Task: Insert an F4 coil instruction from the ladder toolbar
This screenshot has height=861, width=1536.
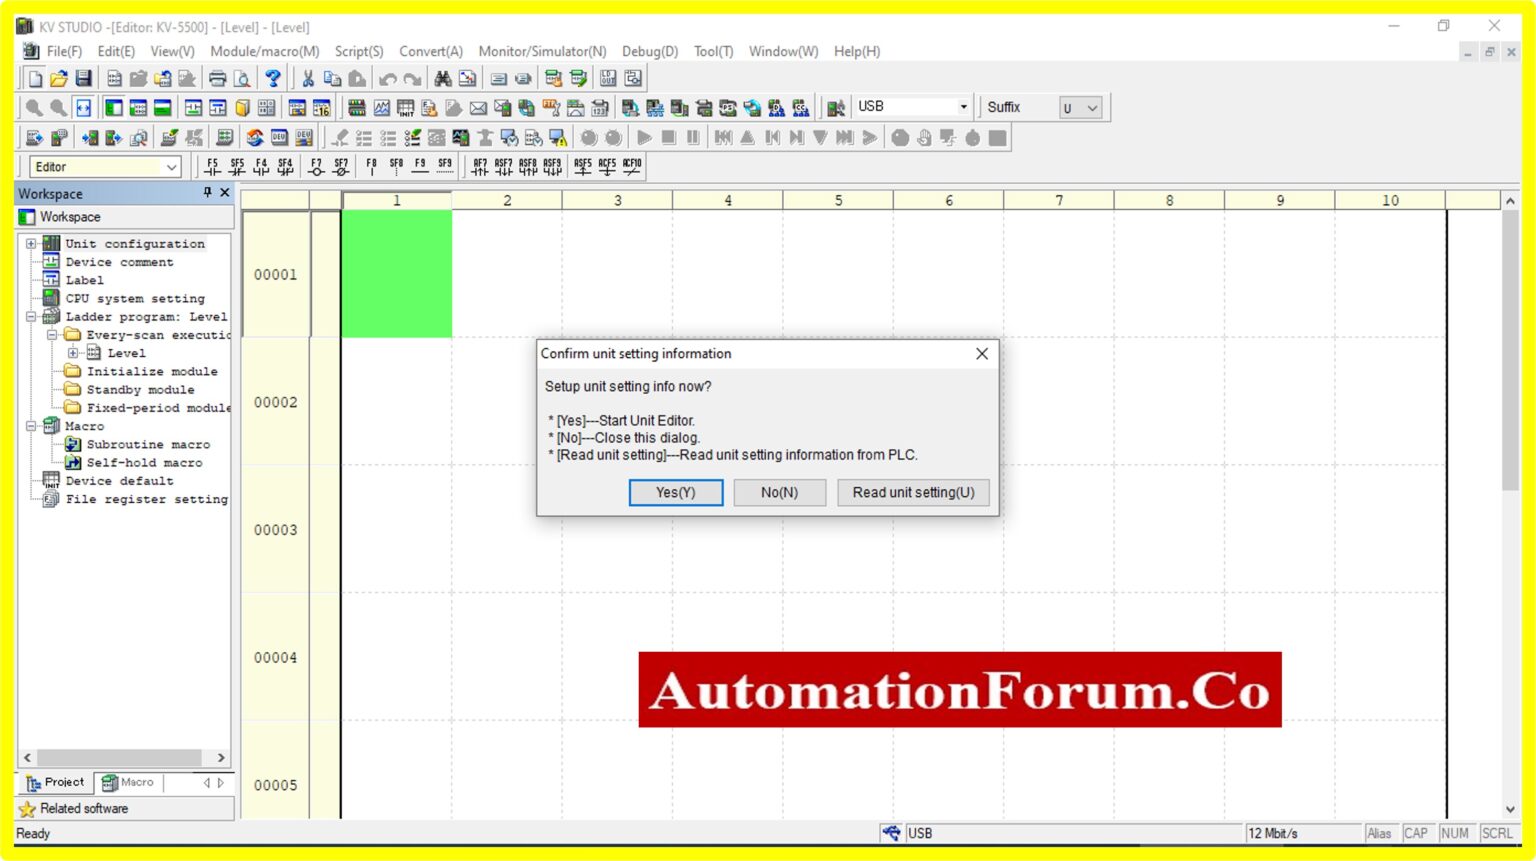Action: [x=262, y=168]
